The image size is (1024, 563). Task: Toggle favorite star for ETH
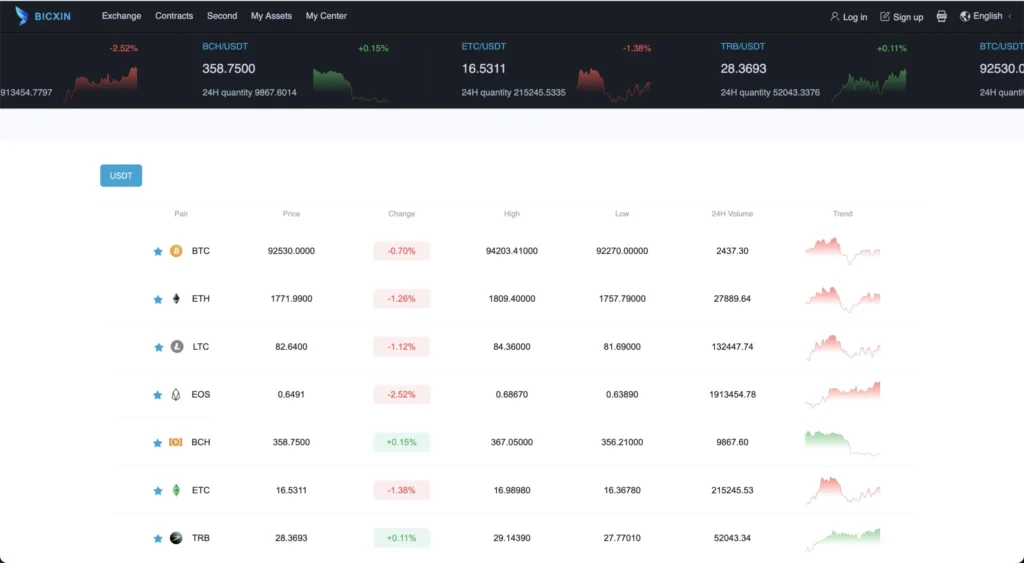point(157,299)
